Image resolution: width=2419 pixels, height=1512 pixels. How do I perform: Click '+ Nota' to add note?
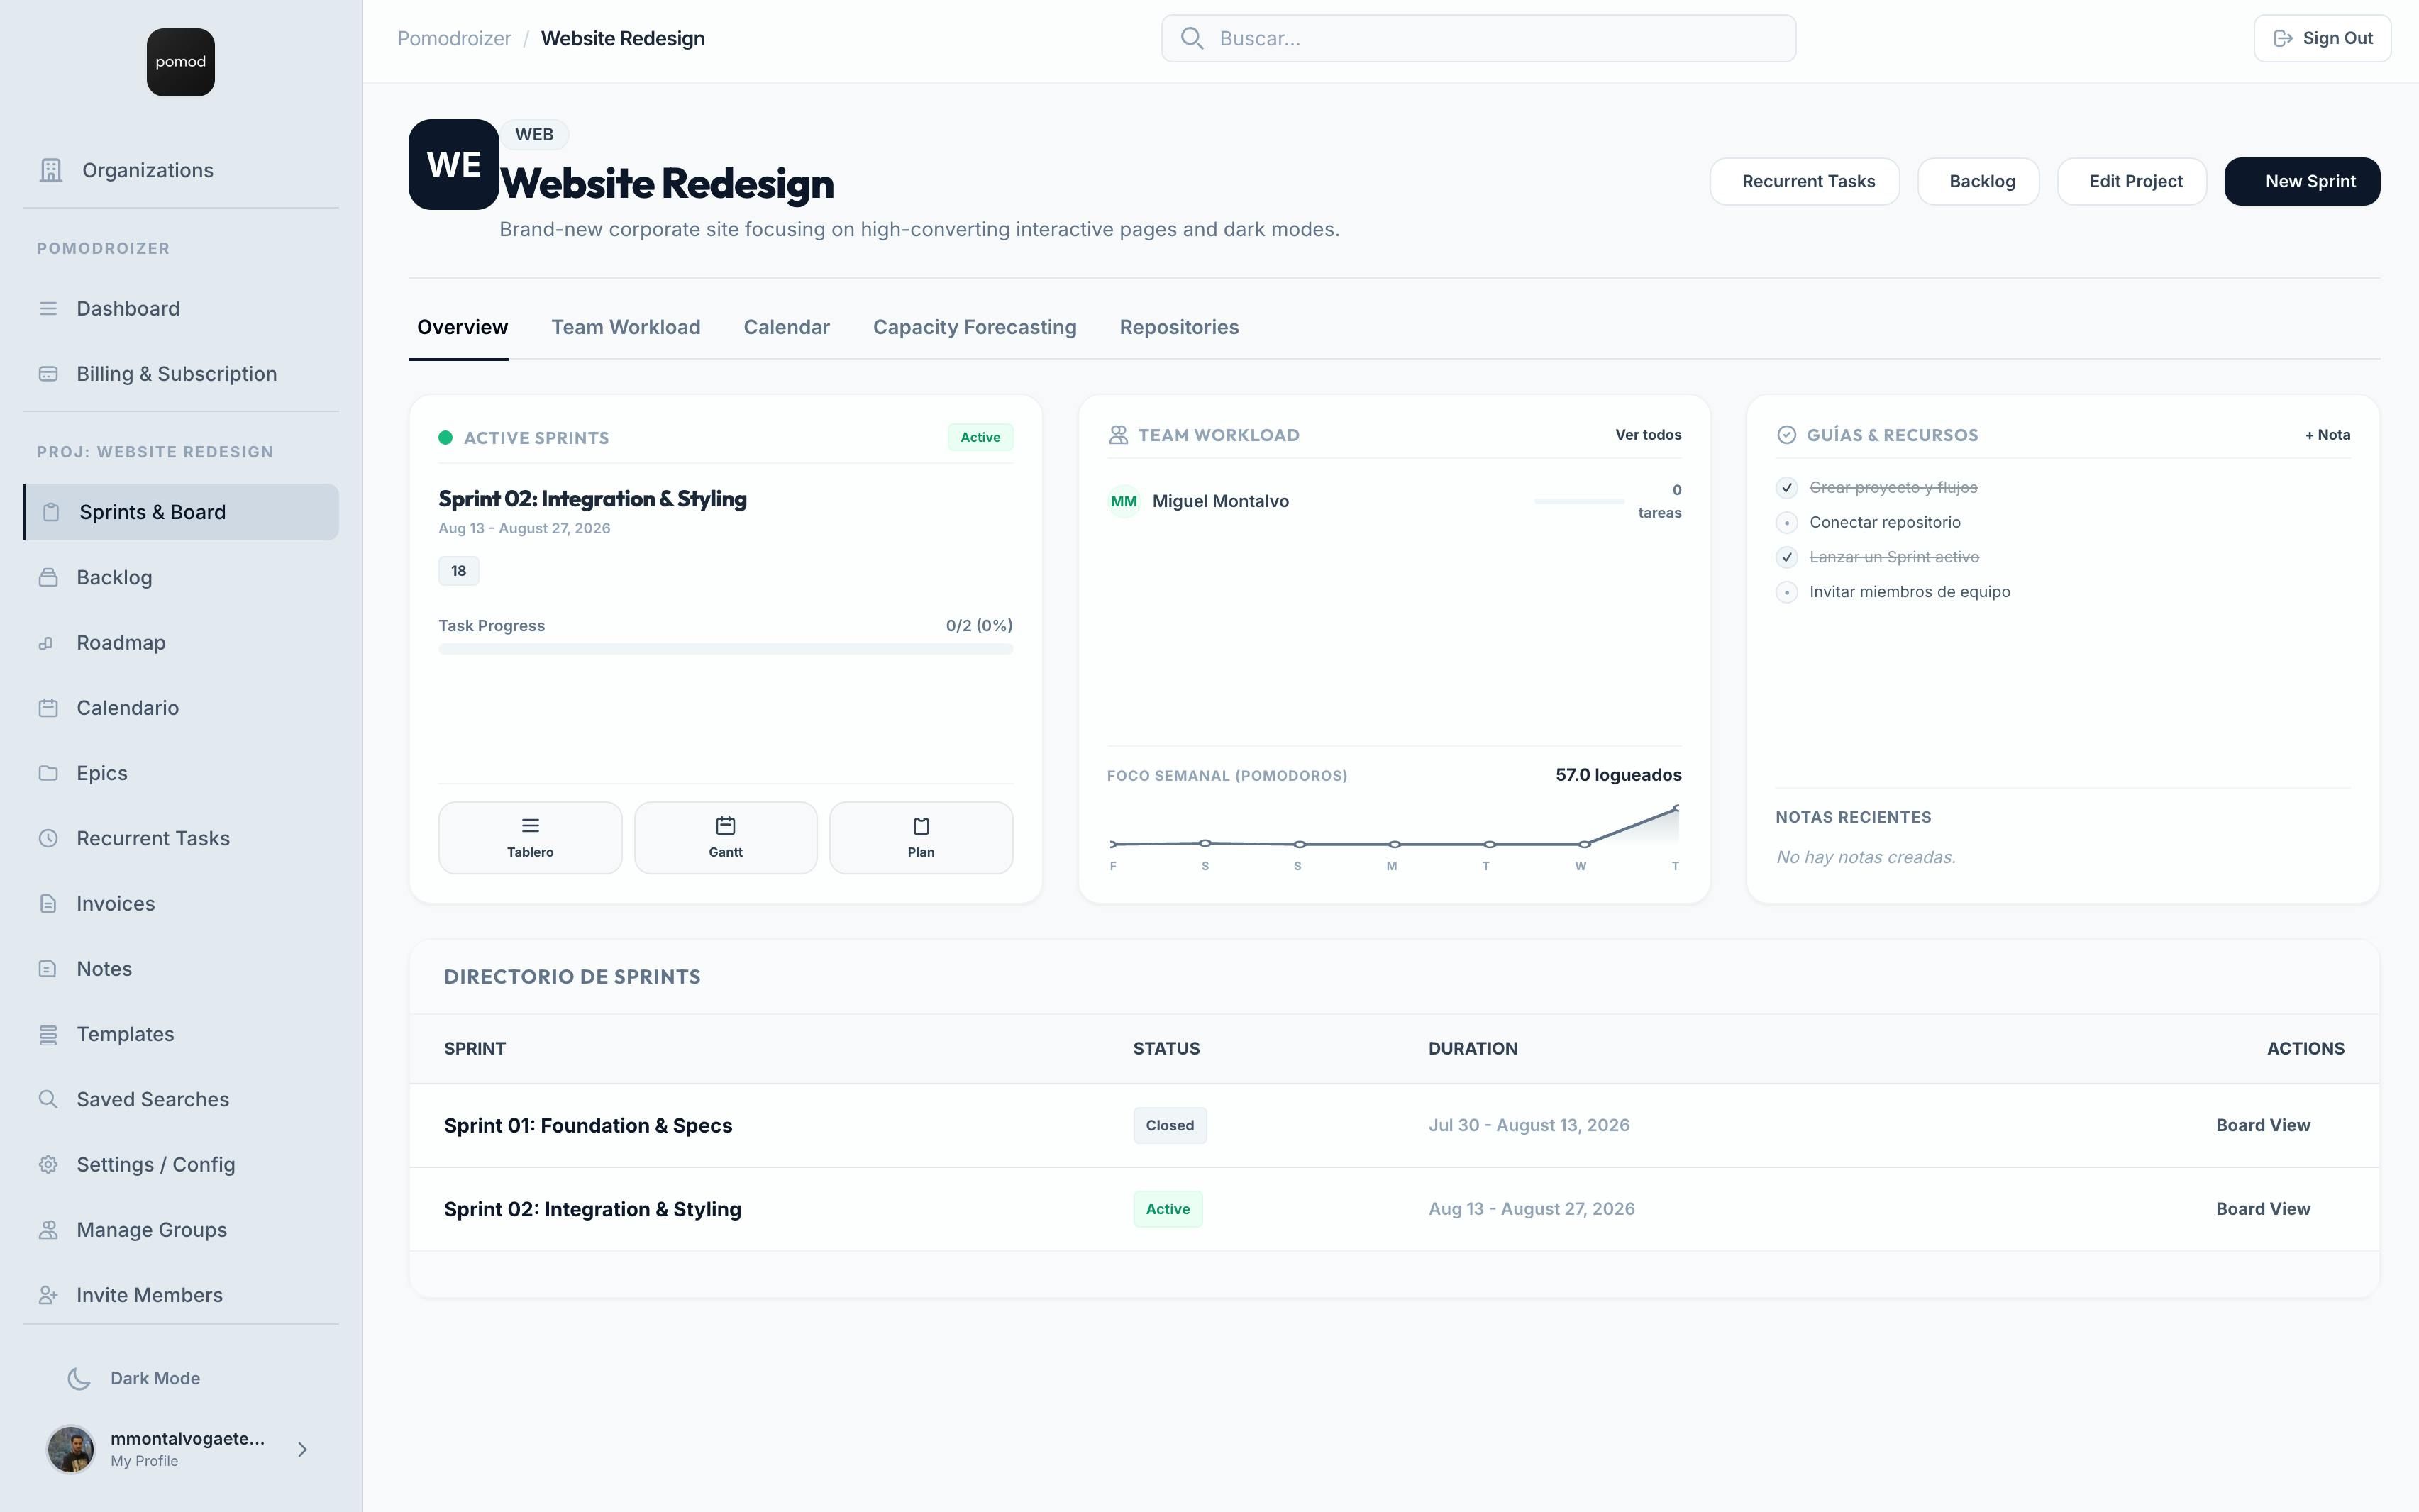[2327, 435]
